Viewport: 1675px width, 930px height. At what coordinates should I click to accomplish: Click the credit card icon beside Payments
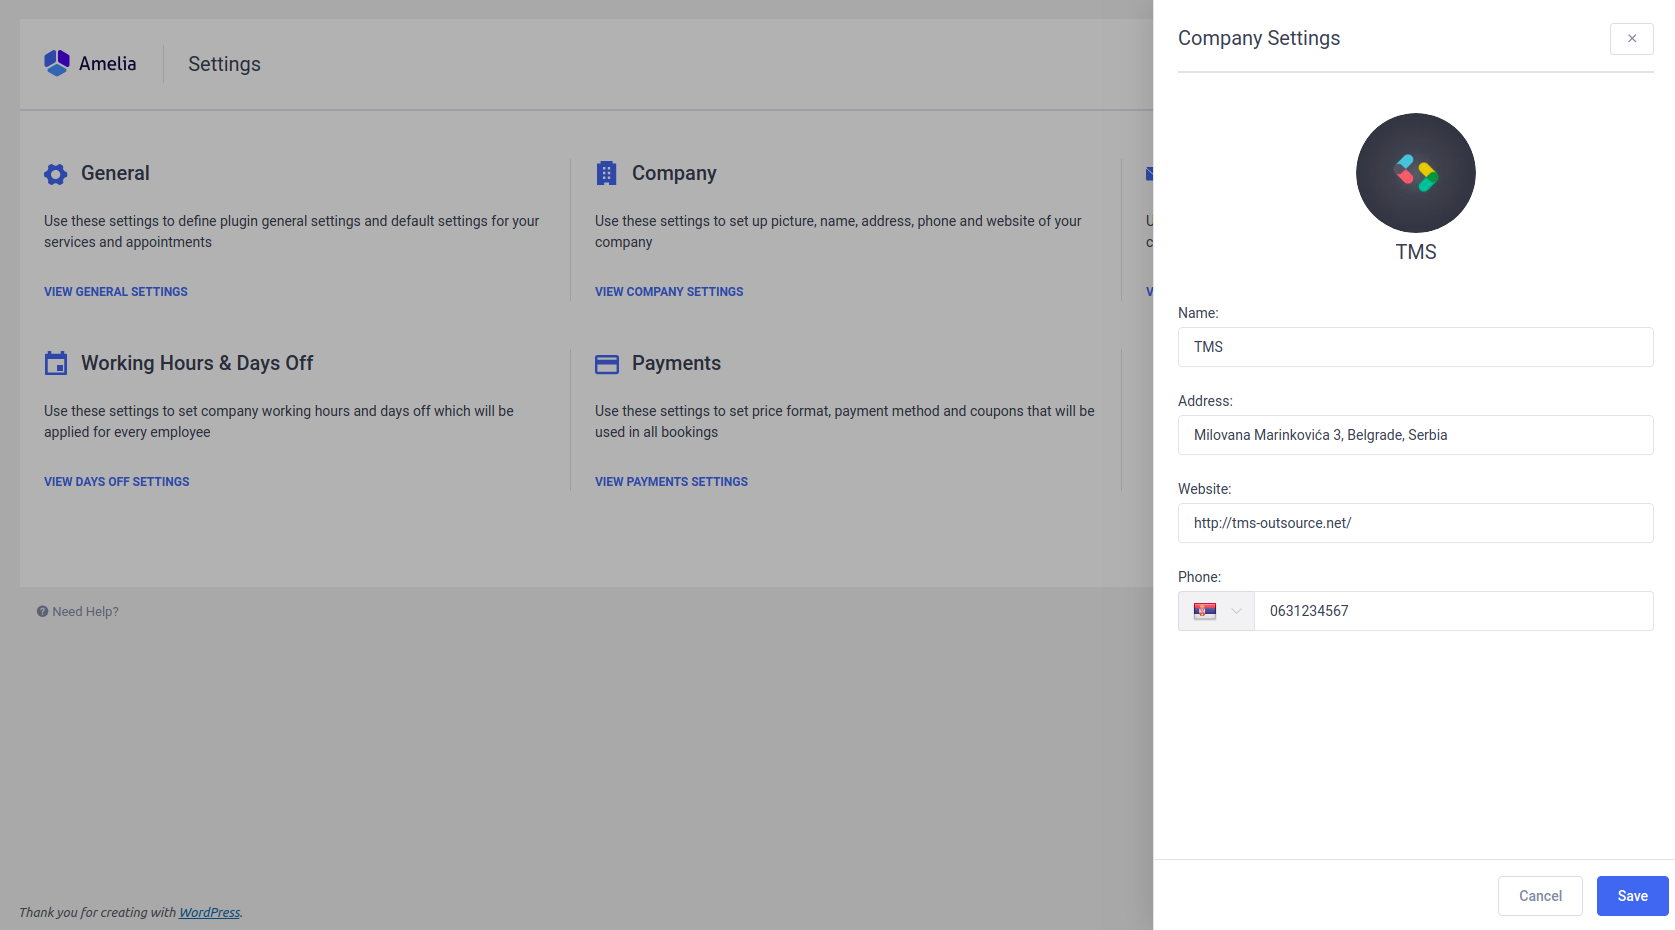607,364
